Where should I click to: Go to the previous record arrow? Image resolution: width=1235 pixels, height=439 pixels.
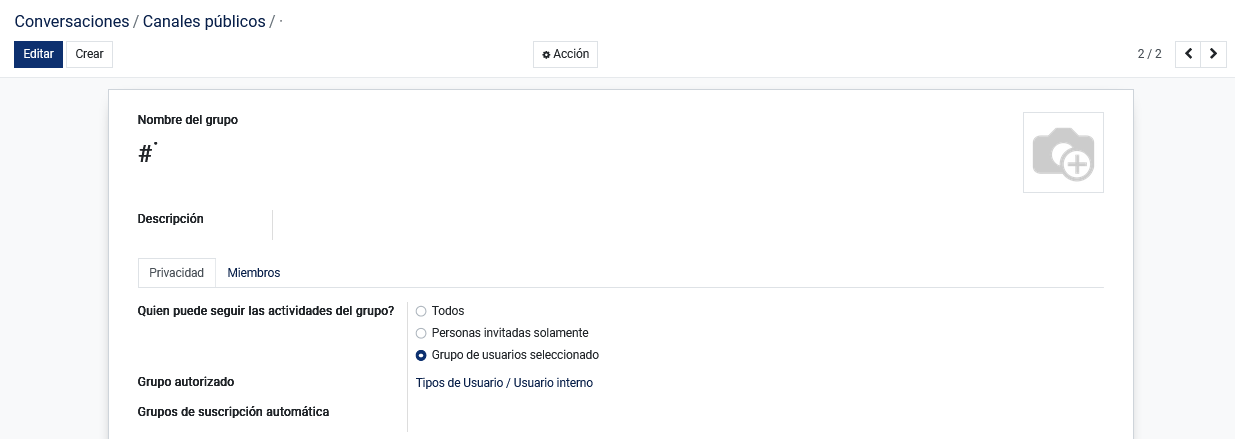coord(1188,54)
